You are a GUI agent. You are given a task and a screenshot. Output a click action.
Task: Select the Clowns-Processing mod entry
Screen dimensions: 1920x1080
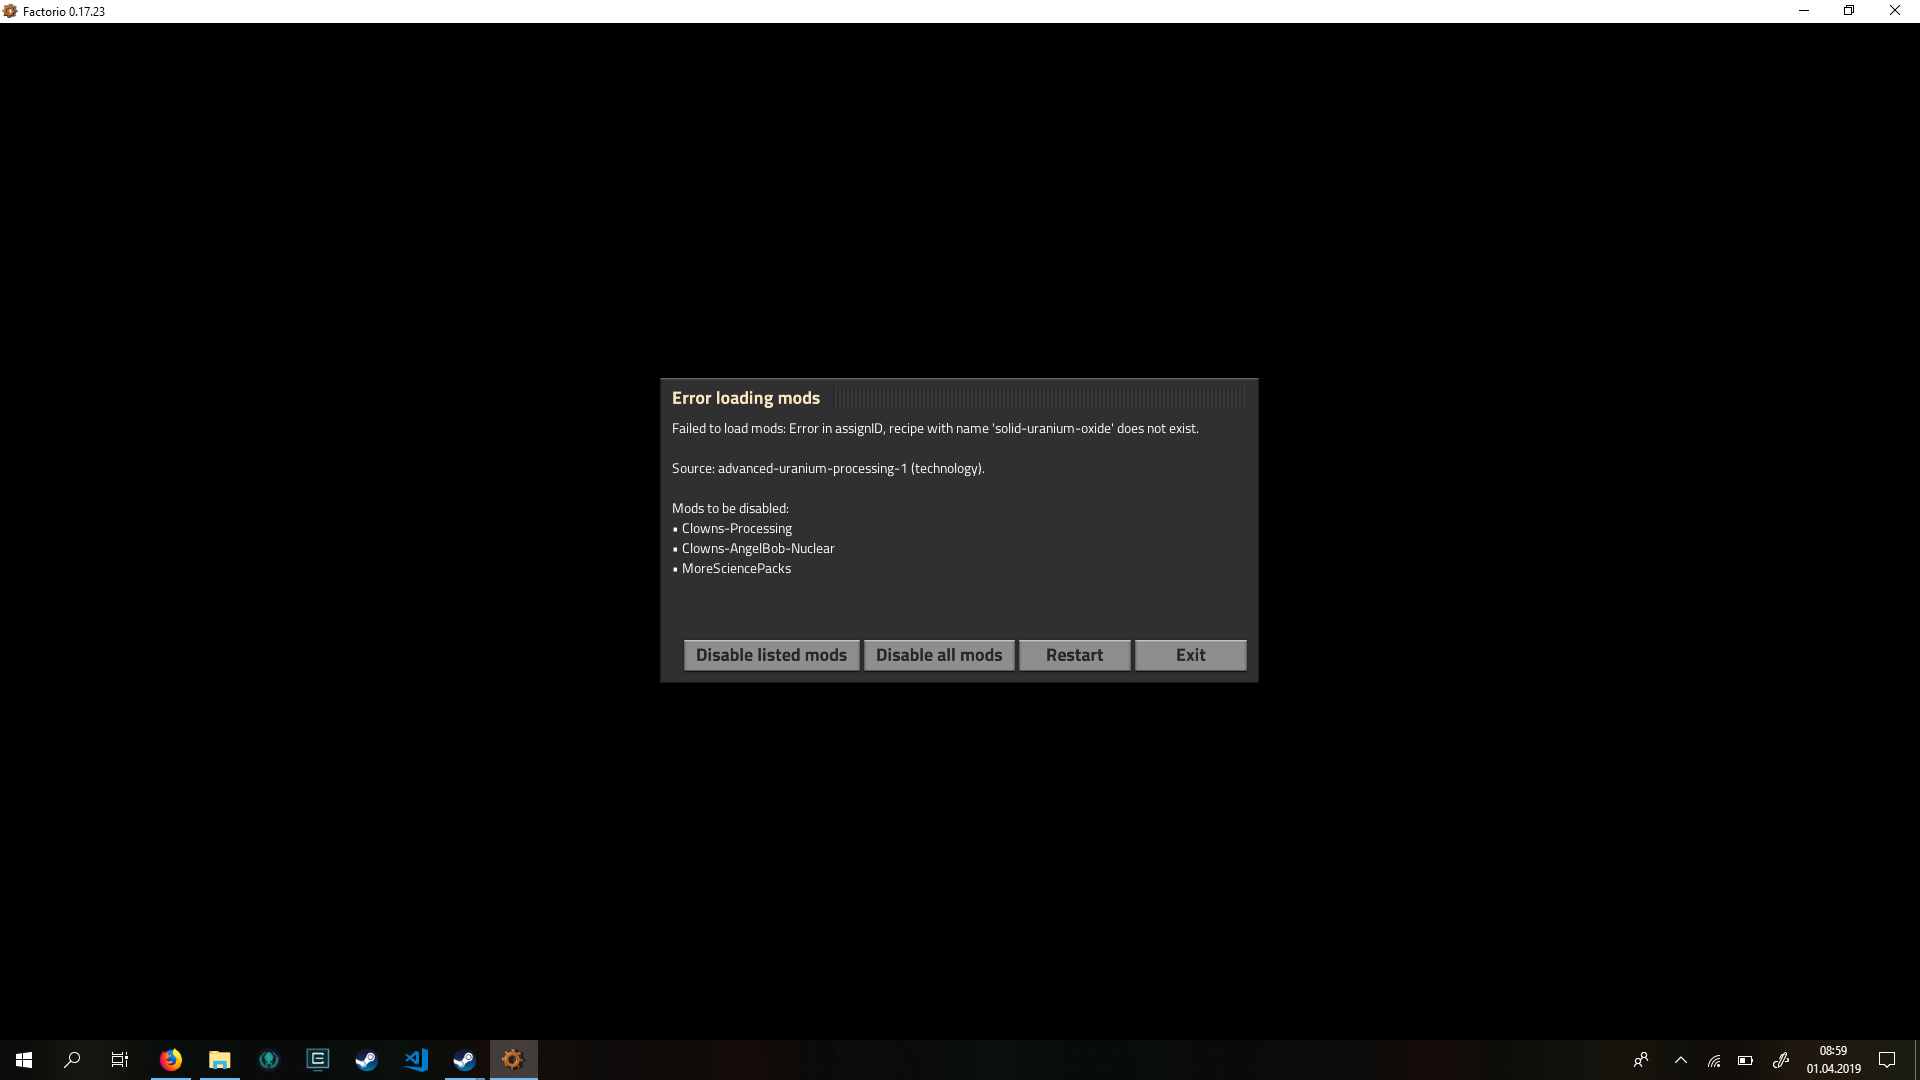(x=736, y=528)
